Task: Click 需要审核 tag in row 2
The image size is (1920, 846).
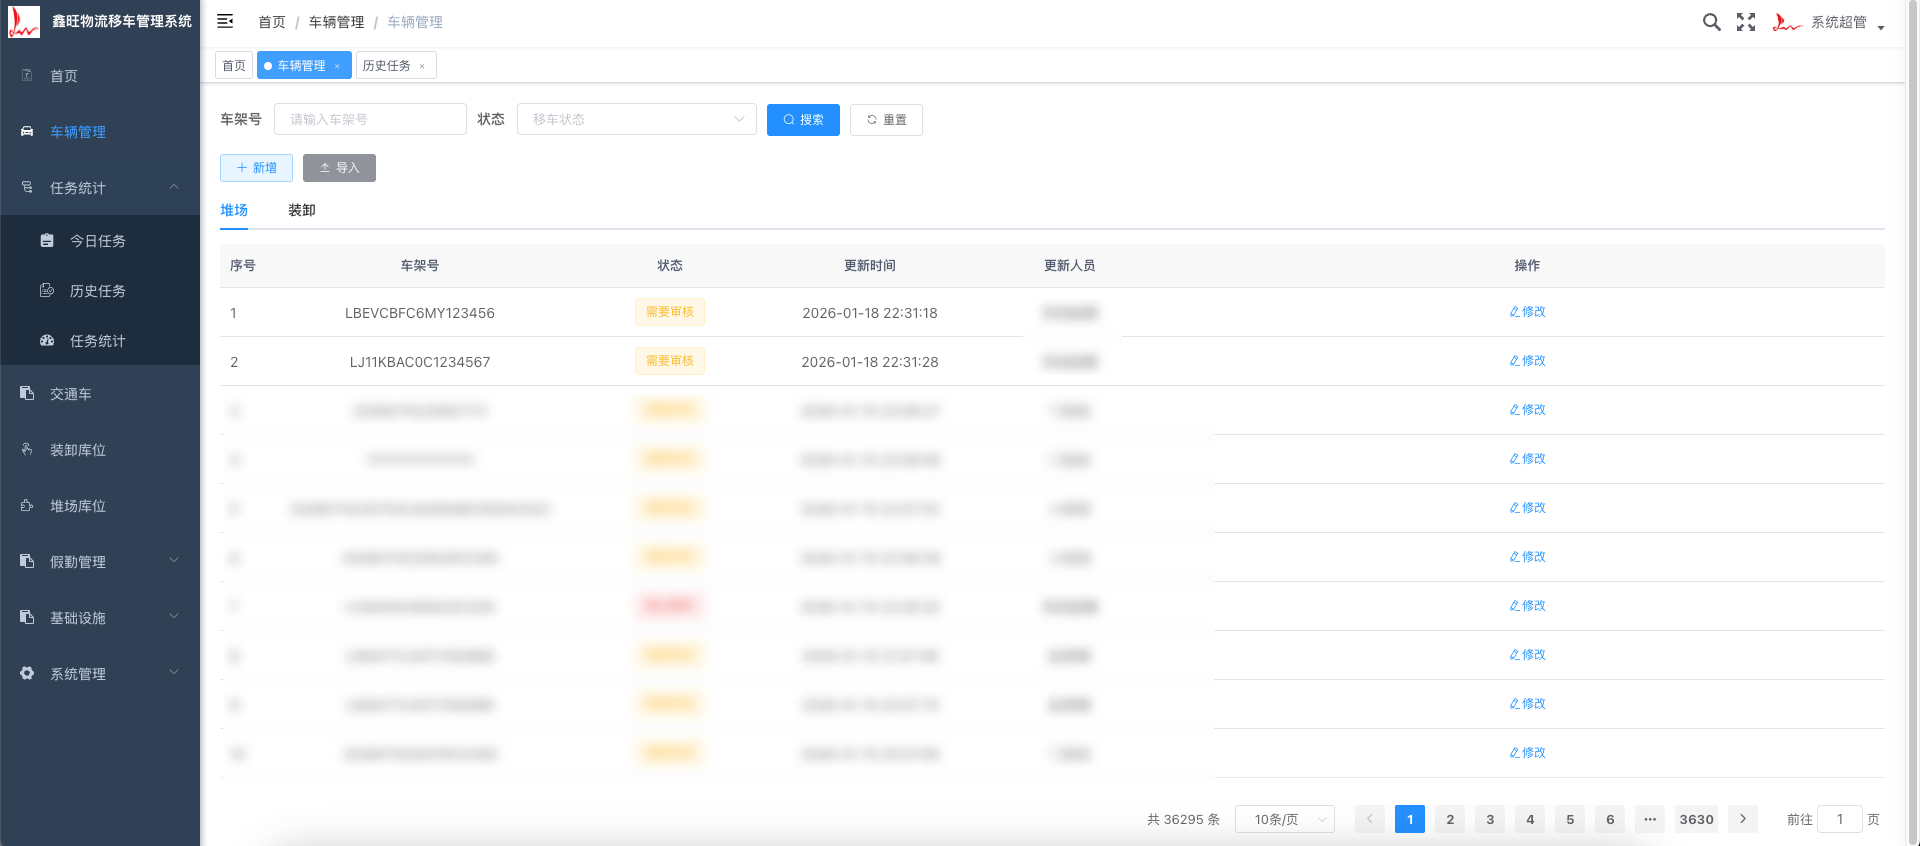Action: point(670,361)
